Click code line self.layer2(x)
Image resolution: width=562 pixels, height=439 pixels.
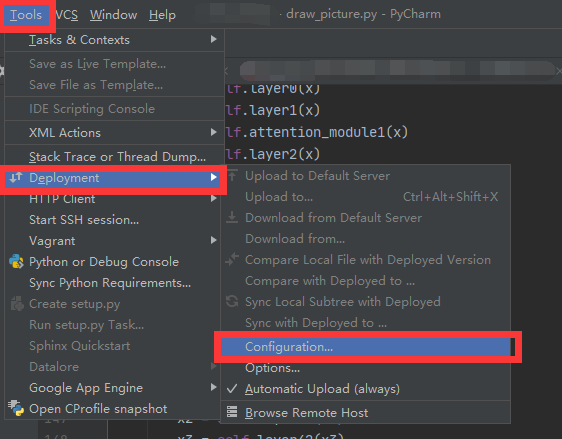pyautogui.click(x=273, y=154)
